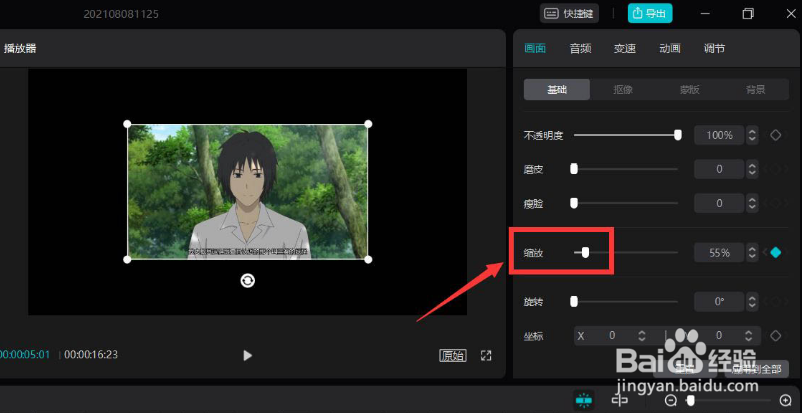The width and height of the screenshot is (802, 413).
Task: Click the 瘦脸 value field showing 0
Action: coord(719,203)
